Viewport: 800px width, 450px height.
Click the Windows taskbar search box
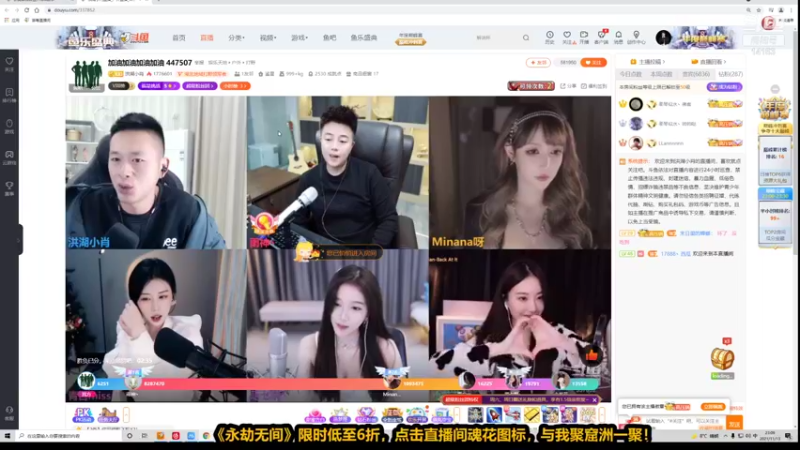[x=68, y=436]
